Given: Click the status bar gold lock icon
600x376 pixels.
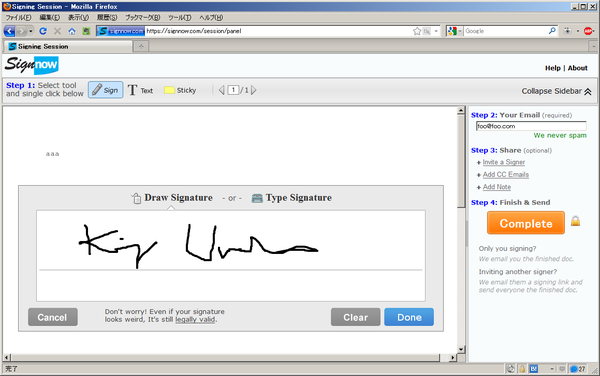Looking at the screenshot, I should tap(522, 369).
